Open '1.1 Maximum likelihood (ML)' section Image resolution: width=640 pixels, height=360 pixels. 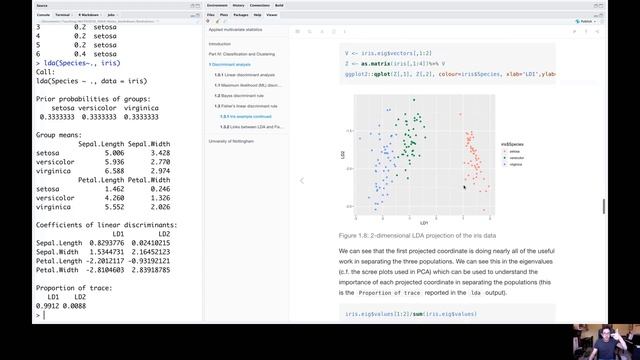click(x=247, y=85)
